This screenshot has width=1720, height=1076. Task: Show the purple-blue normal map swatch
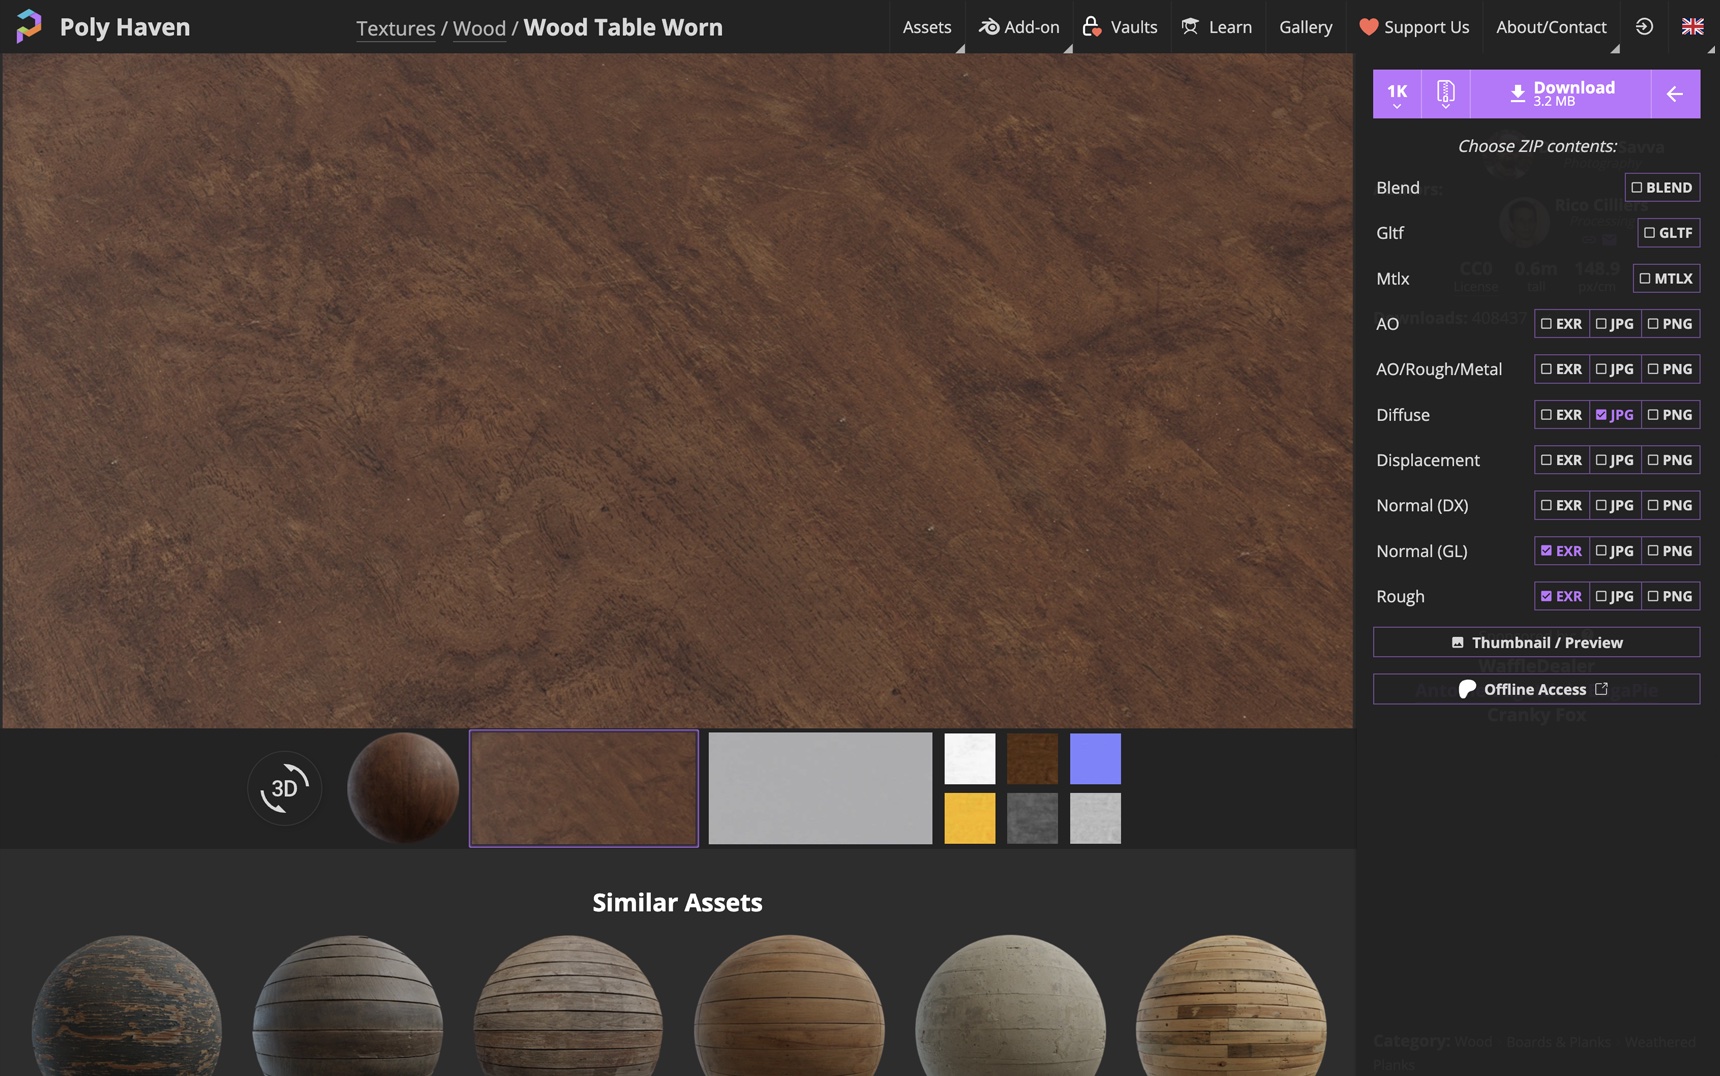(x=1095, y=758)
